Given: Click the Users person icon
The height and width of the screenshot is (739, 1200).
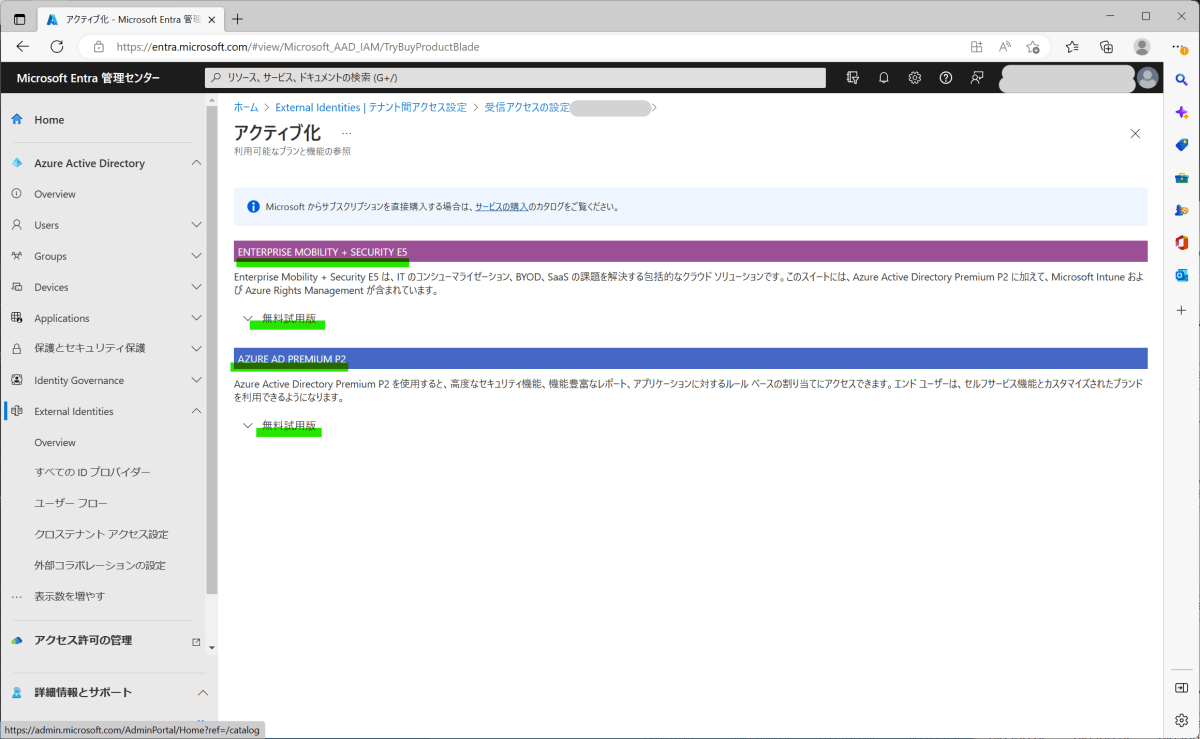Looking at the screenshot, I should click(x=16, y=225).
